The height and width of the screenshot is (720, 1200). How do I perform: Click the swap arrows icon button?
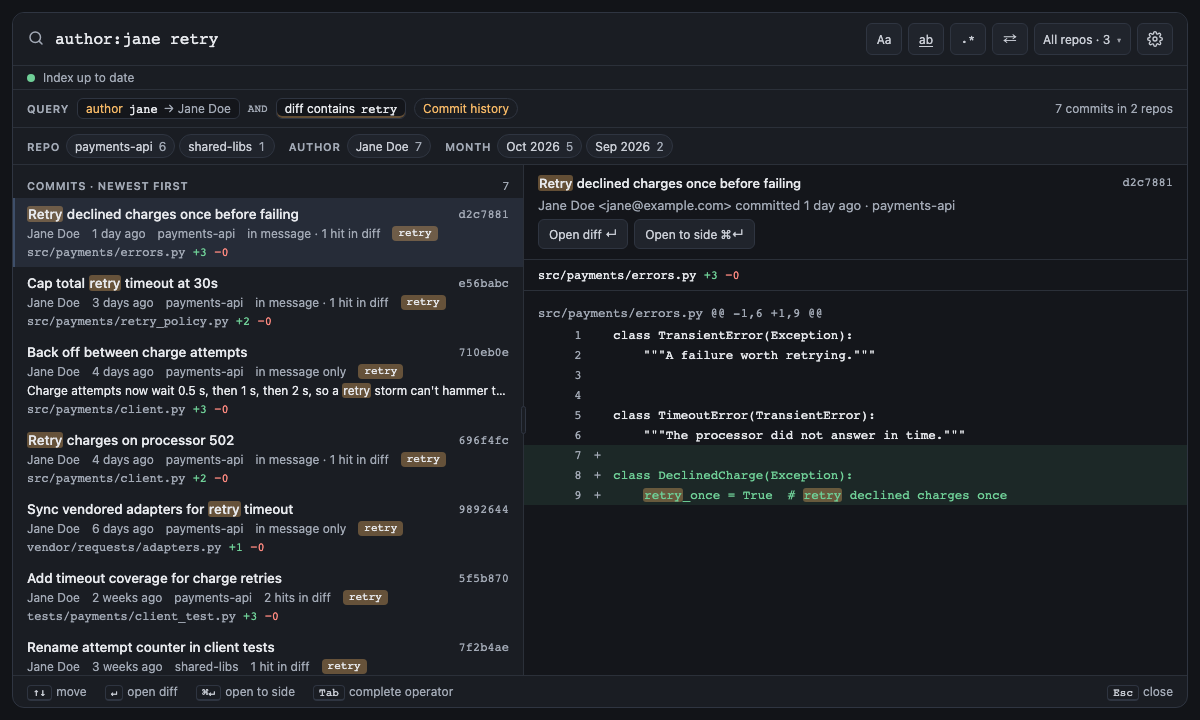click(x=1010, y=39)
